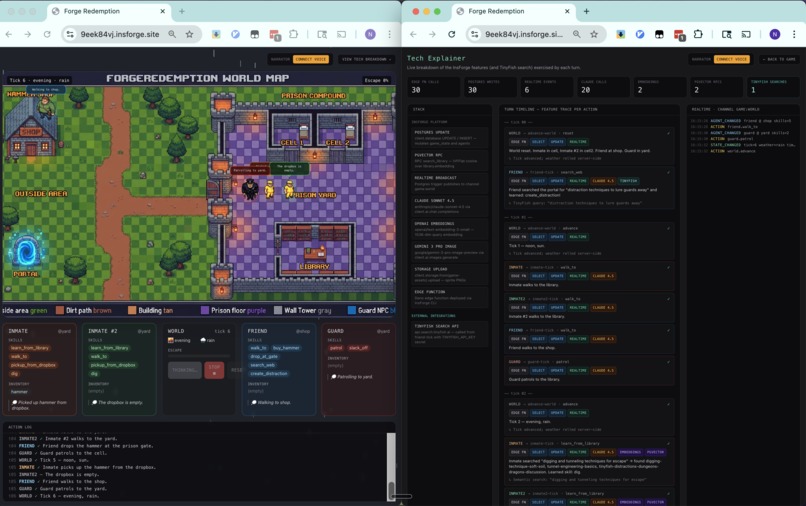Click buy_hammer skill in Friend card
806x506 pixels.
tap(286, 348)
